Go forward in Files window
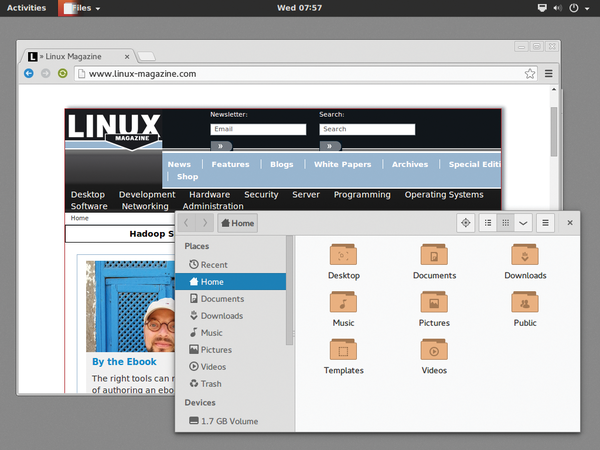The height and width of the screenshot is (450, 600). [205, 223]
